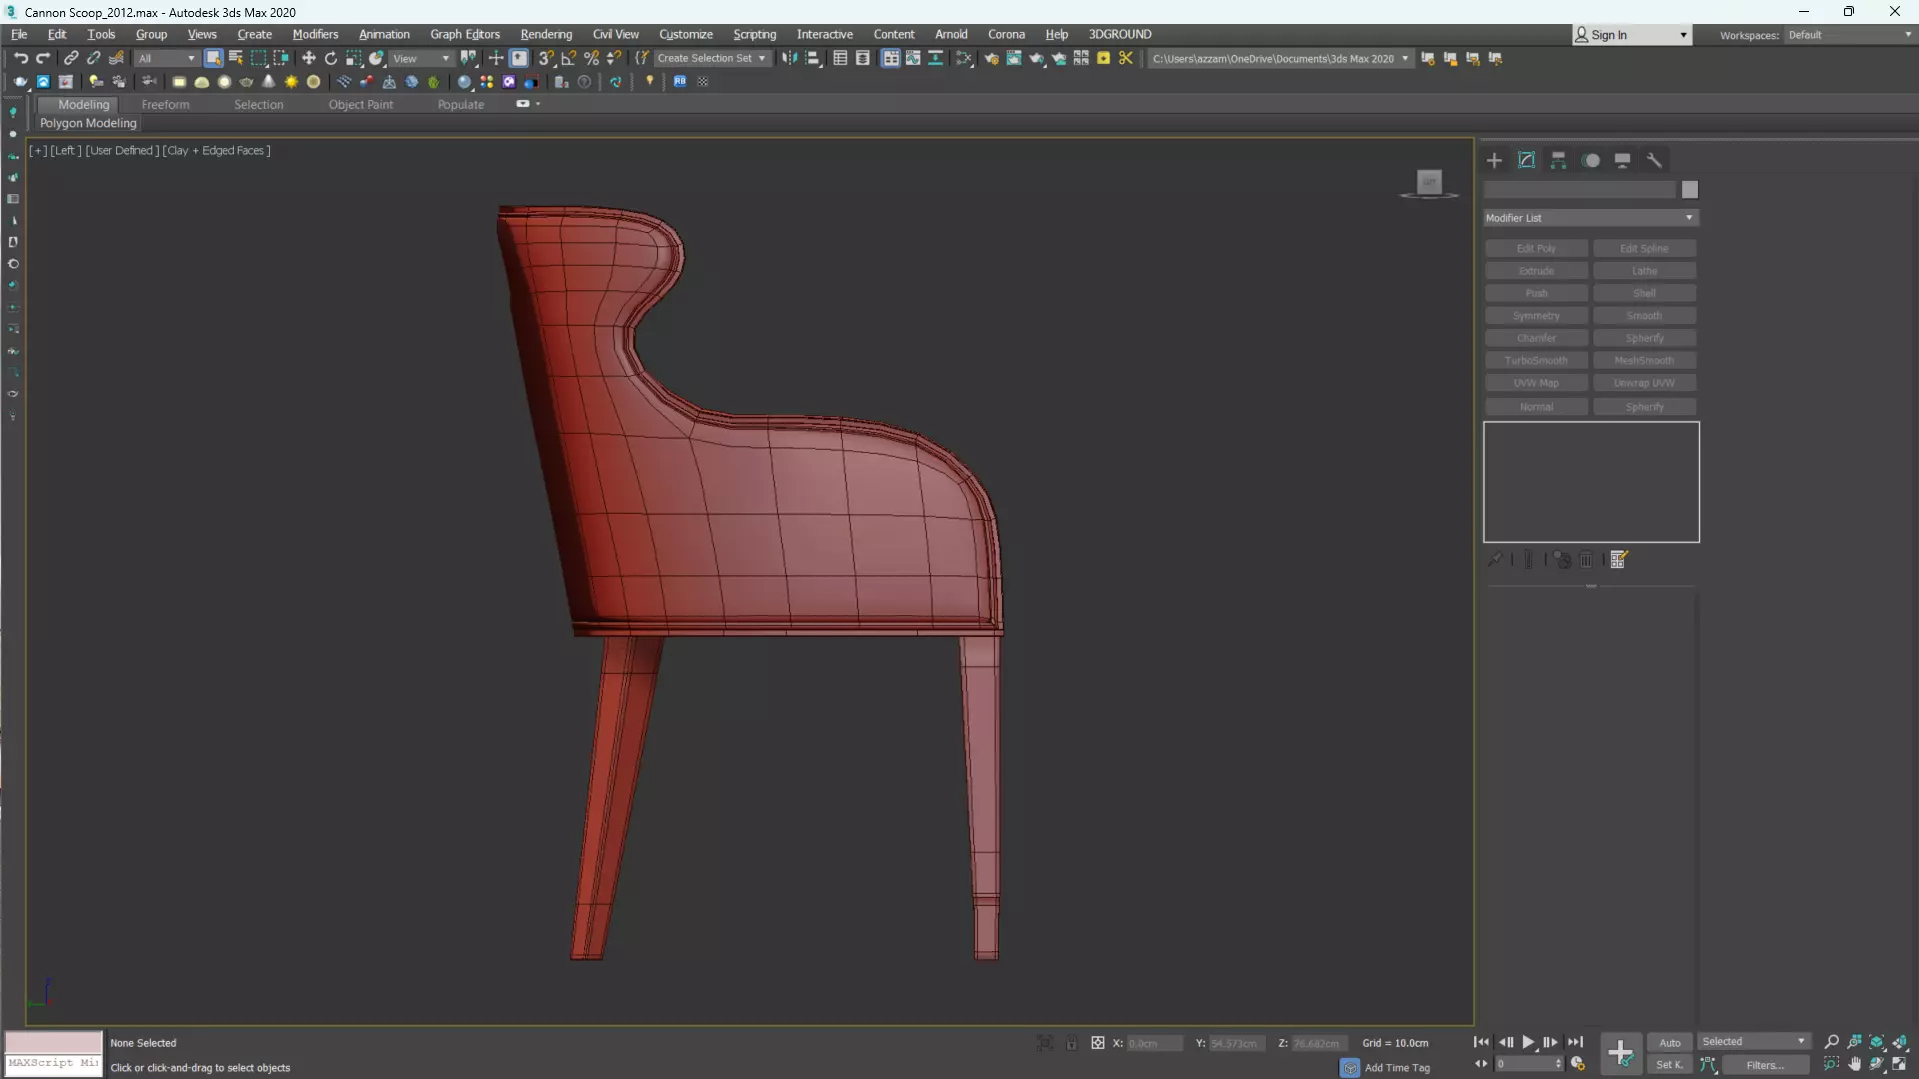Activate the Select and Rotate tool
Image resolution: width=1919 pixels, height=1079 pixels.
[x=331, y=58]
